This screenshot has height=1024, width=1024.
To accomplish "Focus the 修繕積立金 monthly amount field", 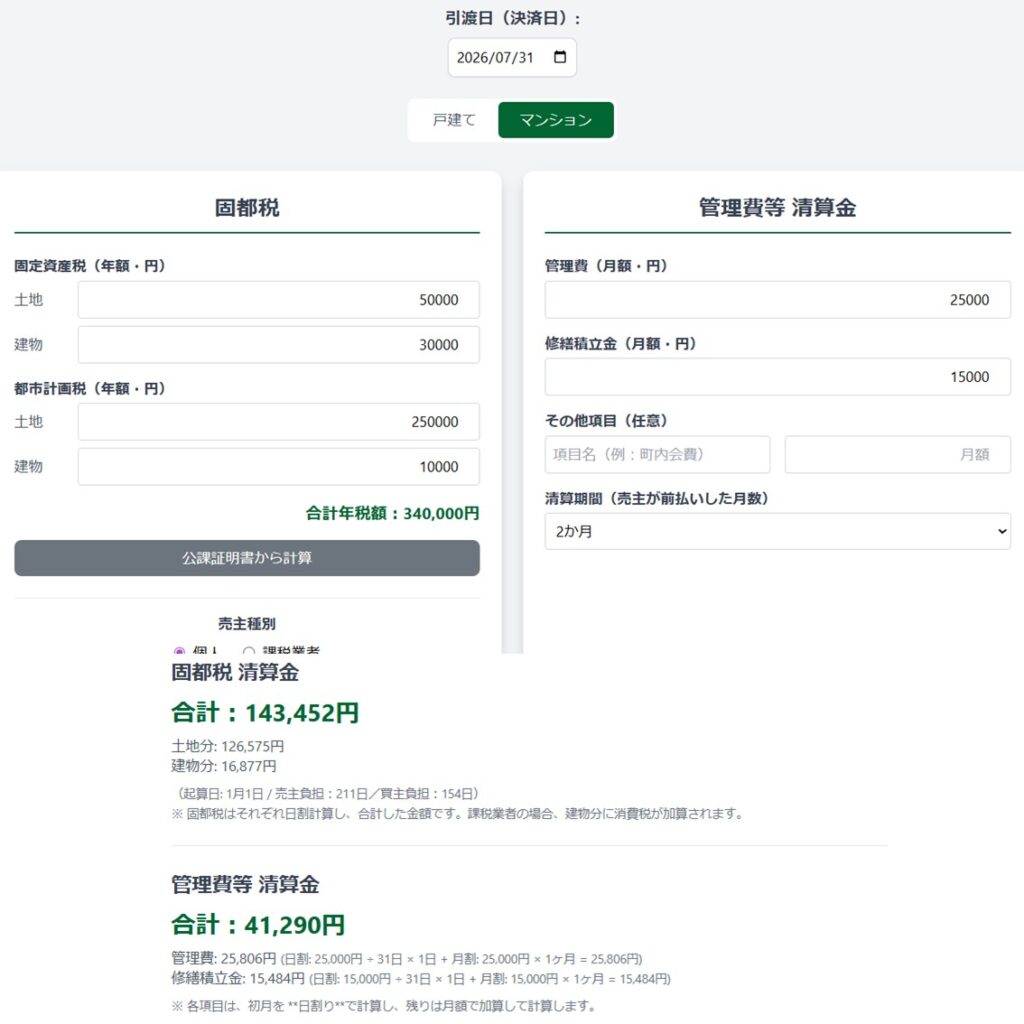I will pyautogui.click(x=777, y=377).
